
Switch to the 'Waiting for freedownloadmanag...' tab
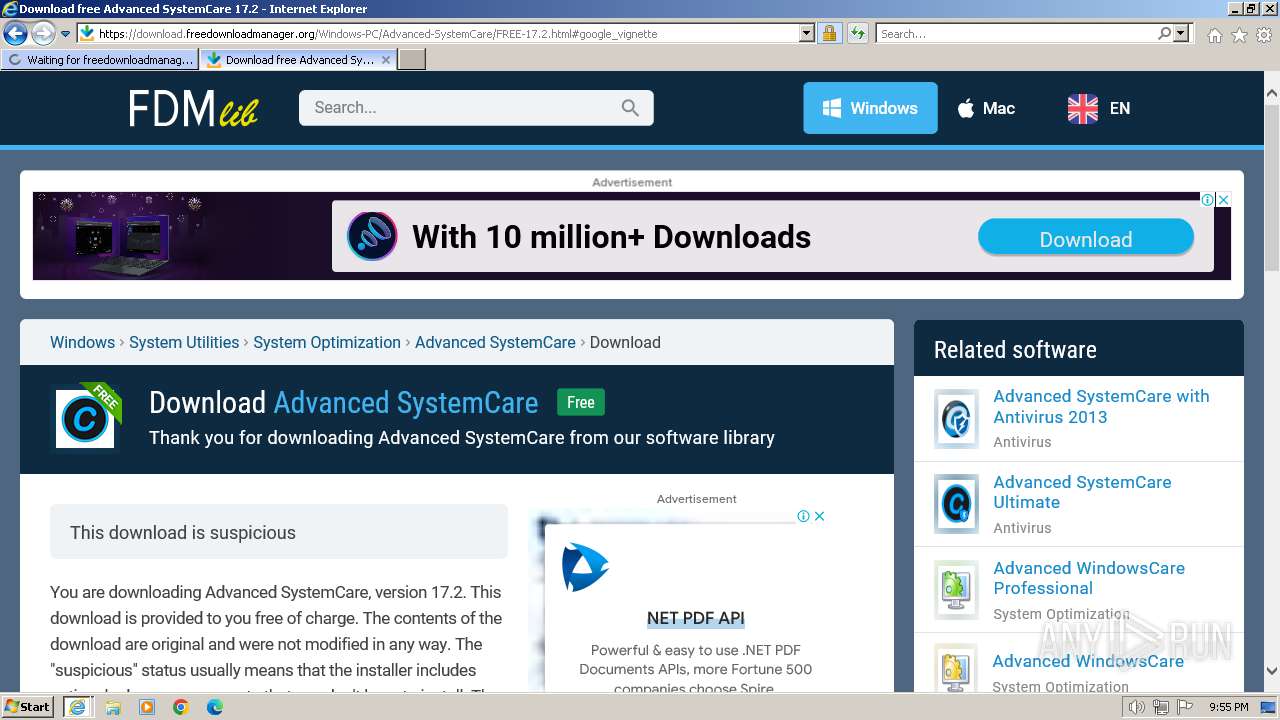click(100, 60)
